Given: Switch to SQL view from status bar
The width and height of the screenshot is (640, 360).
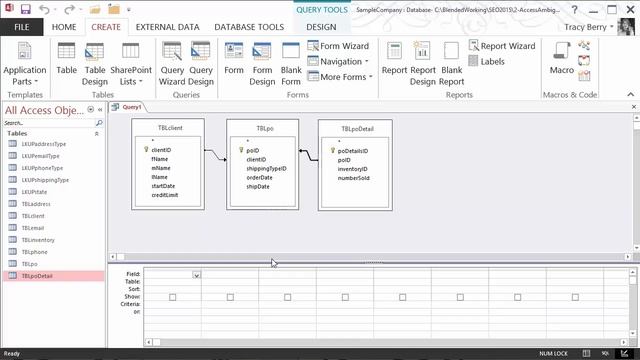Looking at the screenshot, I should (x=605, y=353).
